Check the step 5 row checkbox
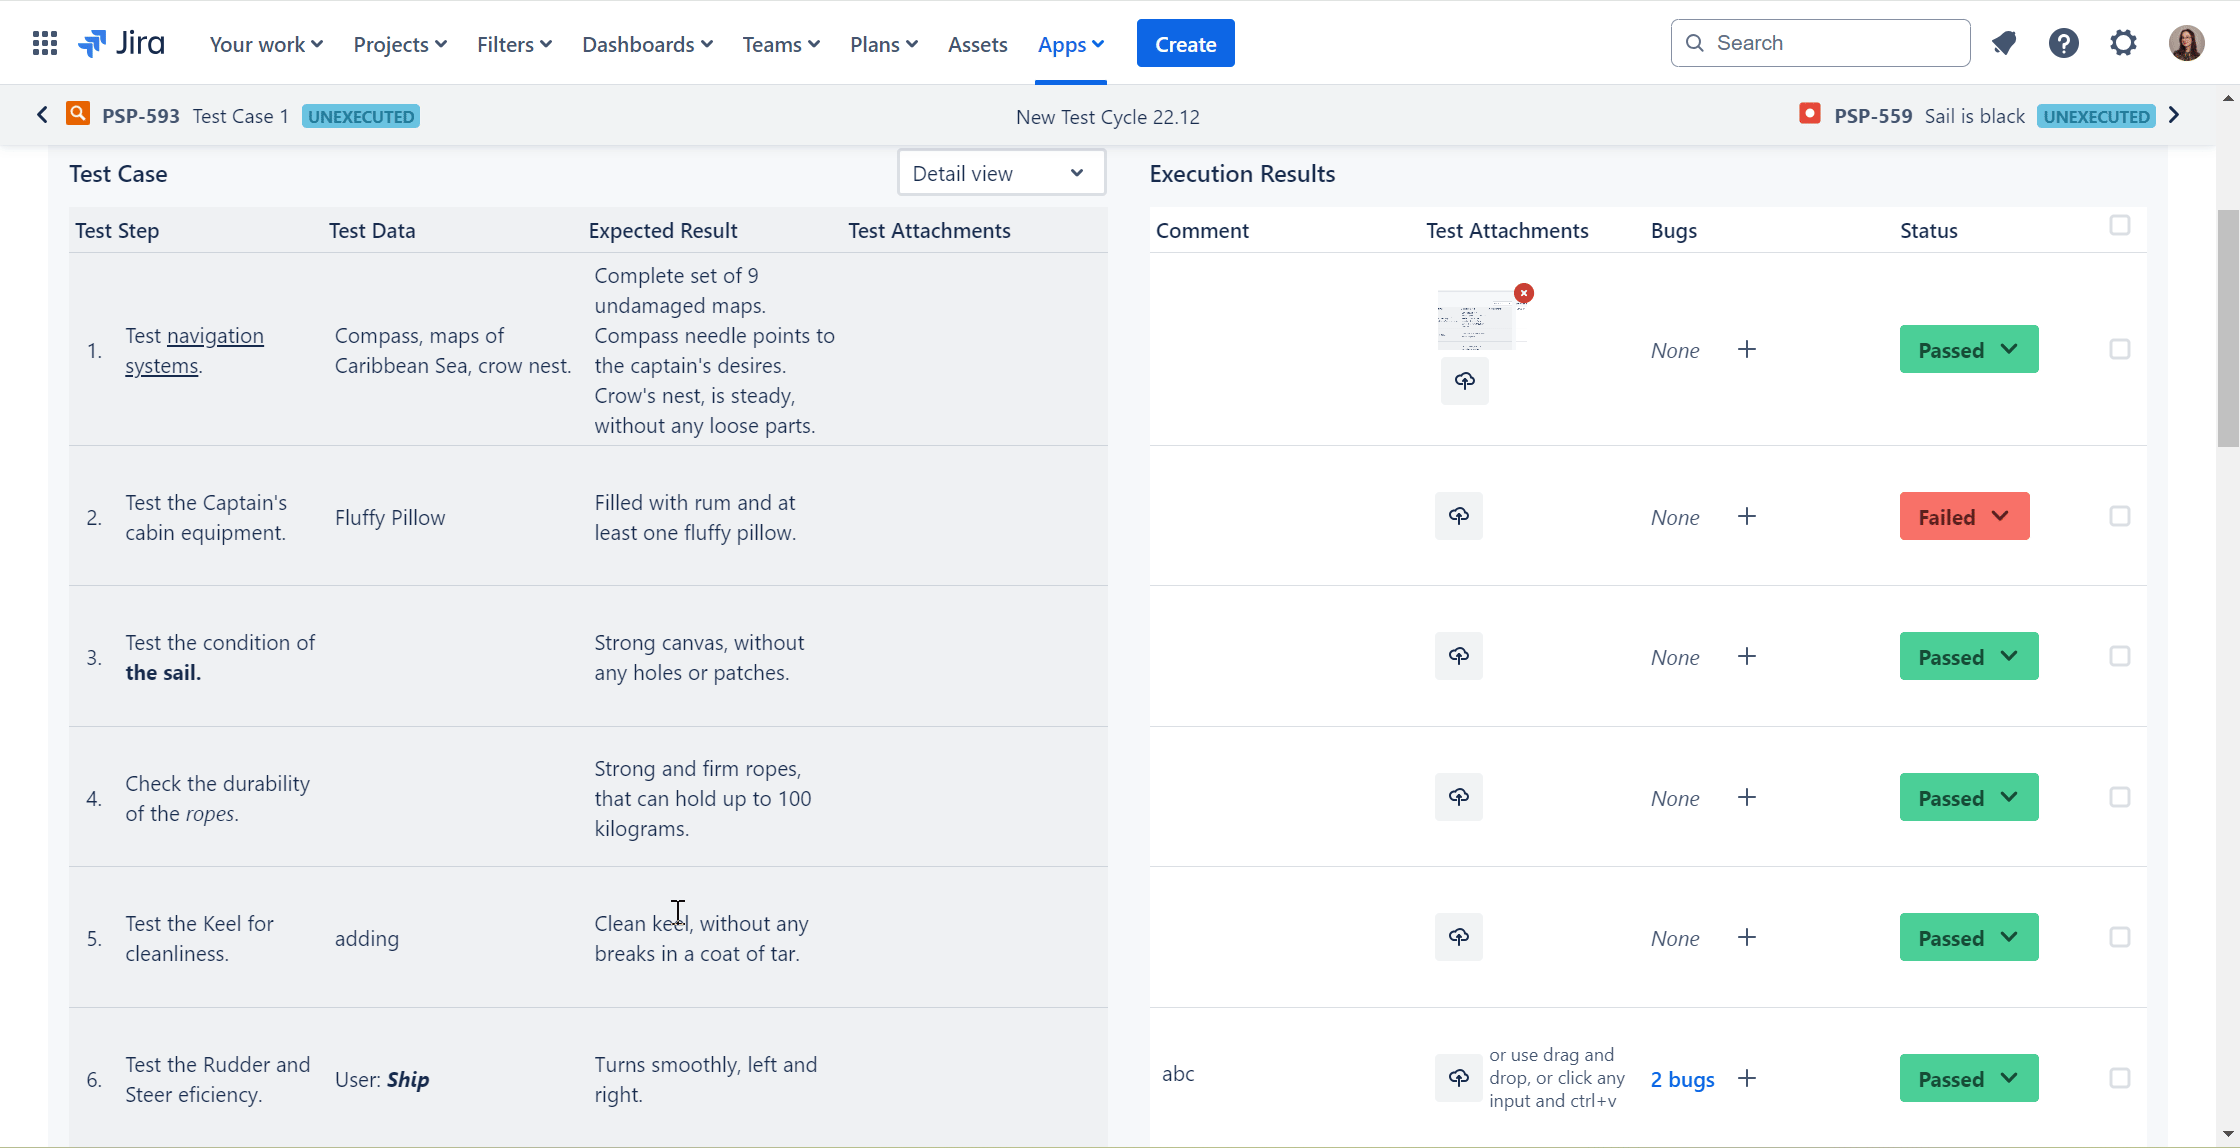Image resolution: width=2240 pixels, height=1148 pixels. (x=2120, y=937)
